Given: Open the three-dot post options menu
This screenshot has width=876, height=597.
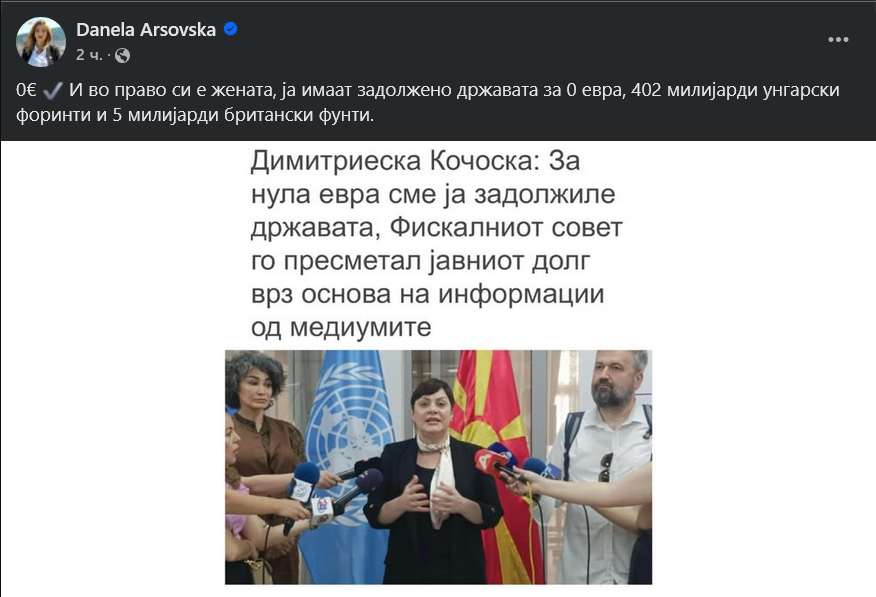Looking at the screenshot, I should point(838,40).
